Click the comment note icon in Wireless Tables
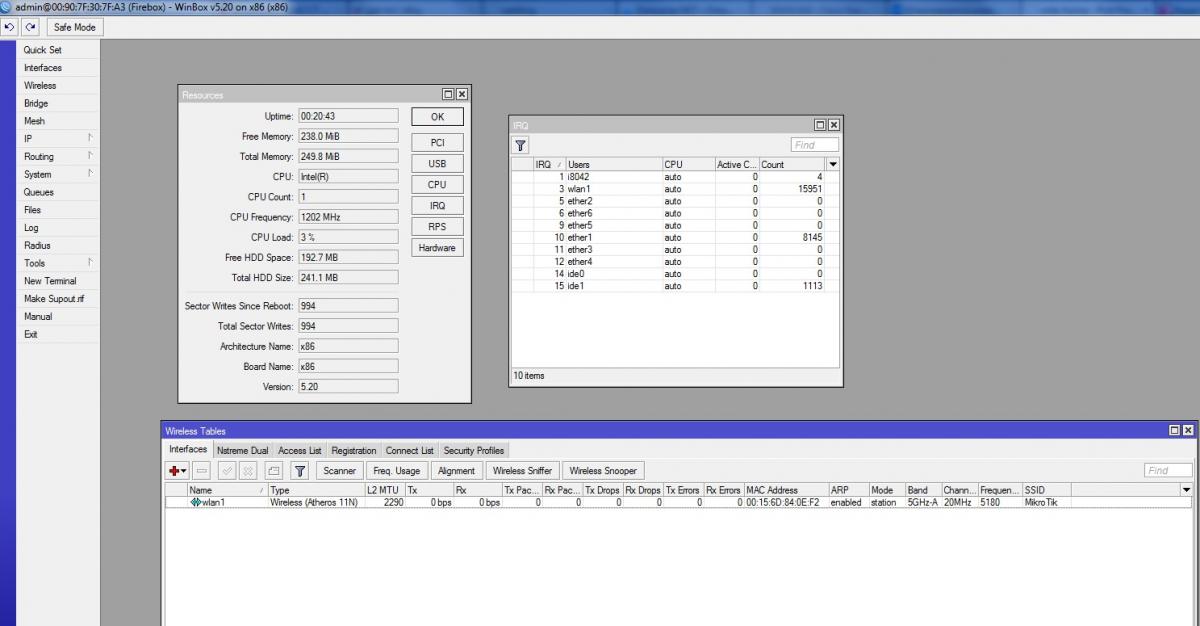The width and height of the screenshot is (1200, 626). [274, 470]
